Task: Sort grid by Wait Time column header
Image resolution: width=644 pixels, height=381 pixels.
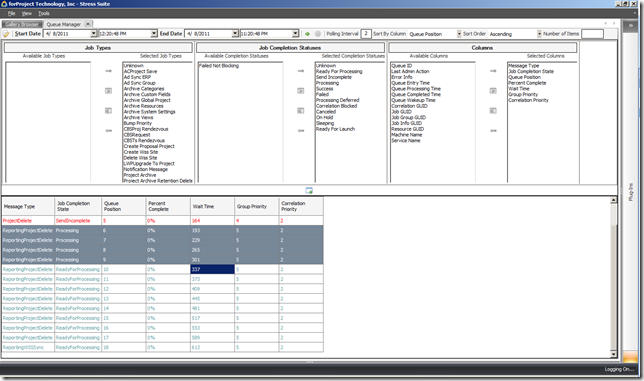Action: click(x=212, y=207)
